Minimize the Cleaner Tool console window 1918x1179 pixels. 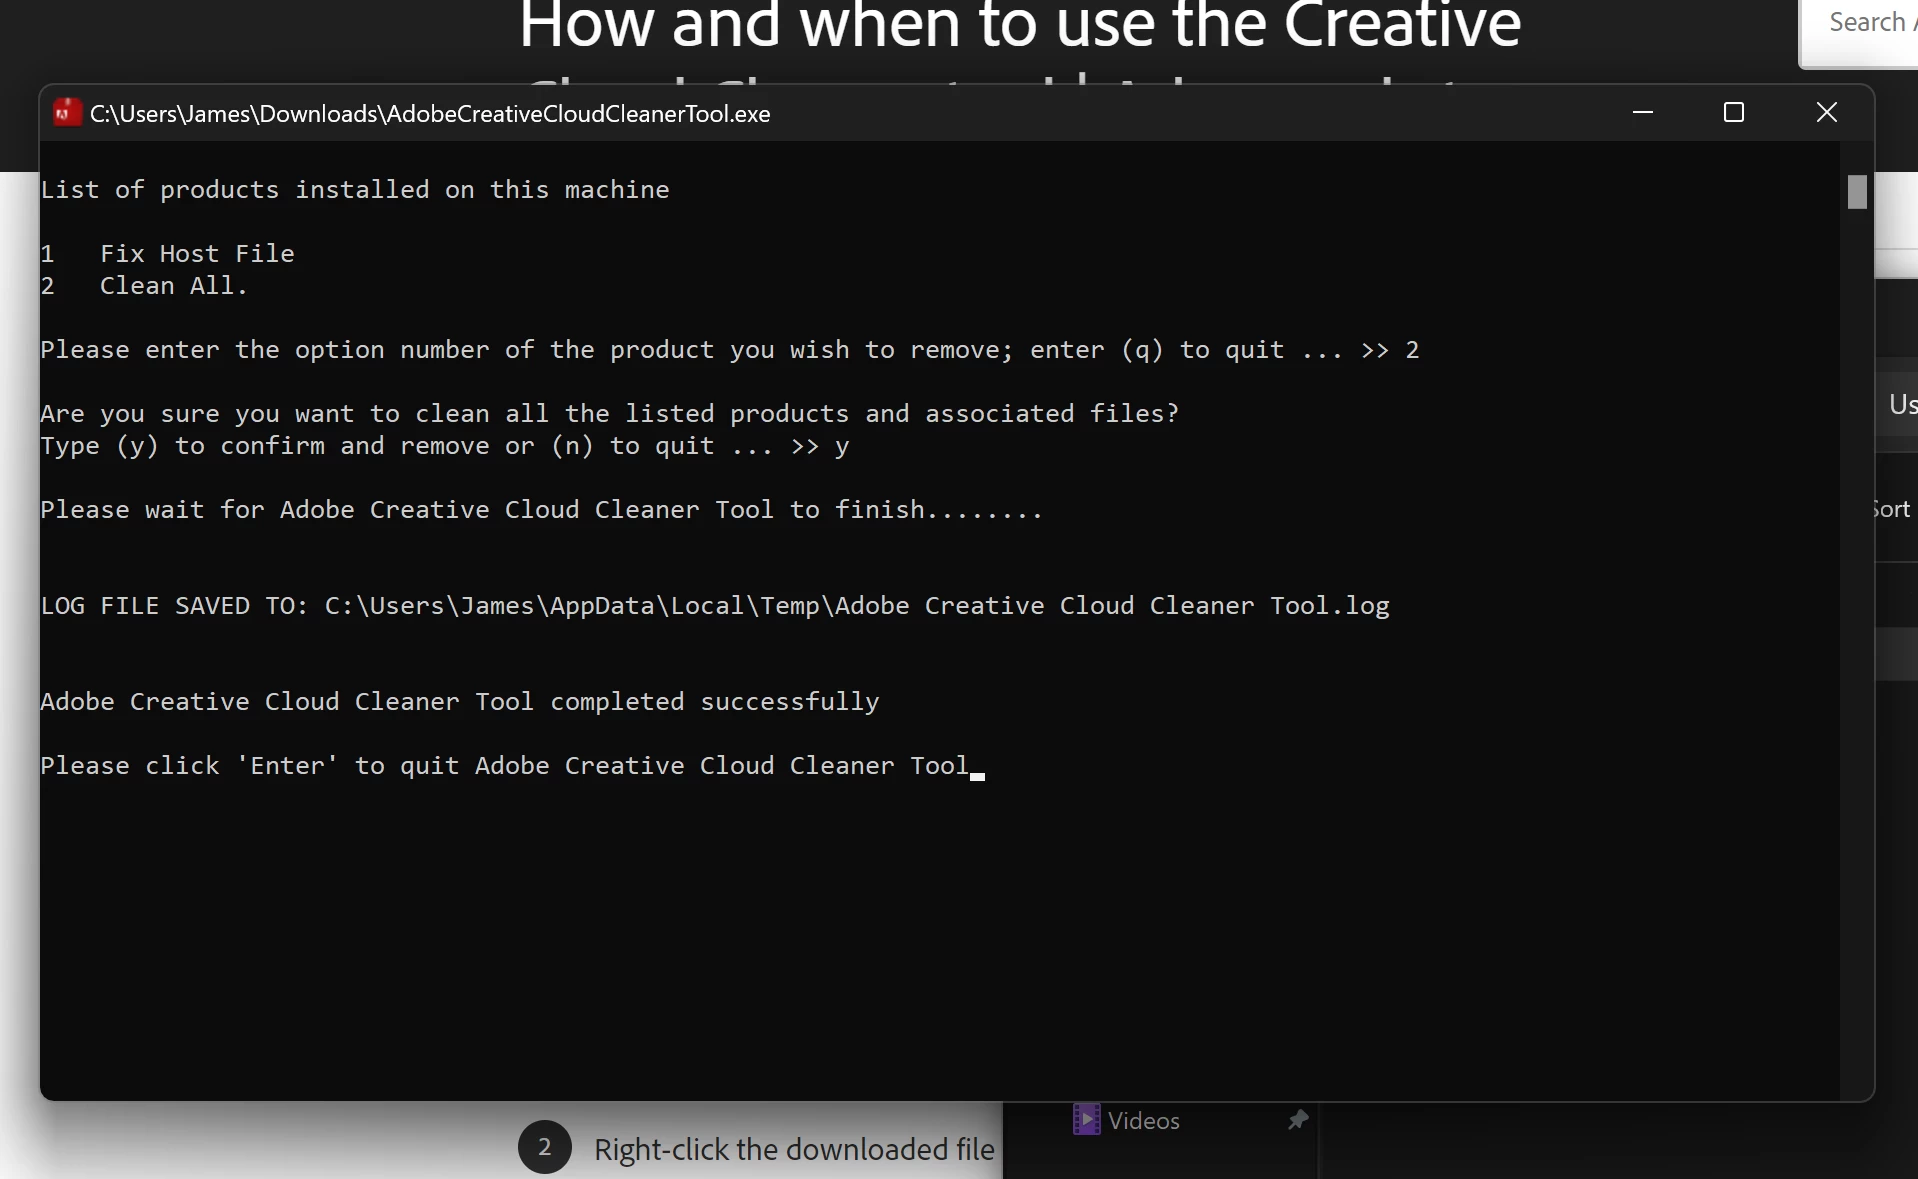point(1642,113)
